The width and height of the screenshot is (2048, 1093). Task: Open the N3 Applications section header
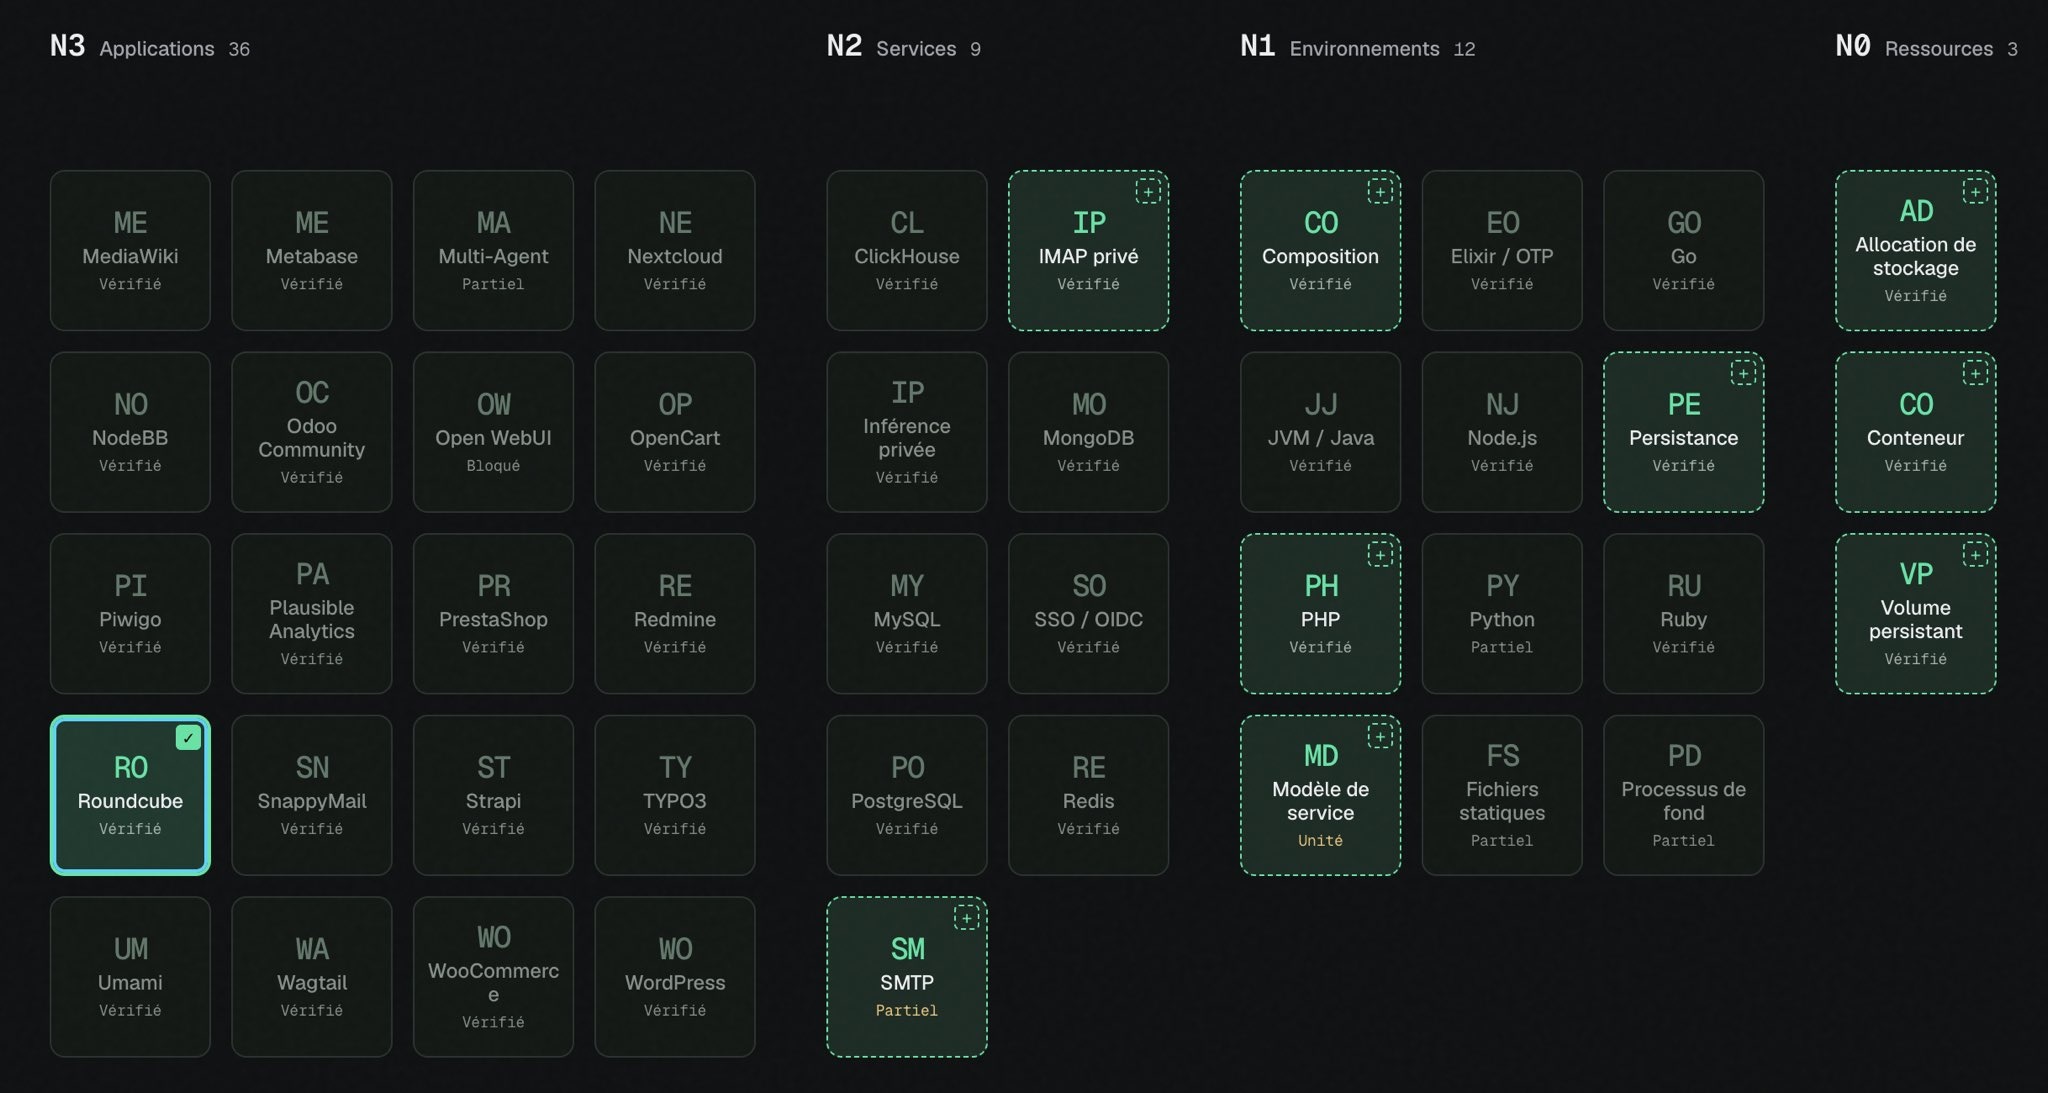tap(150, 47)
